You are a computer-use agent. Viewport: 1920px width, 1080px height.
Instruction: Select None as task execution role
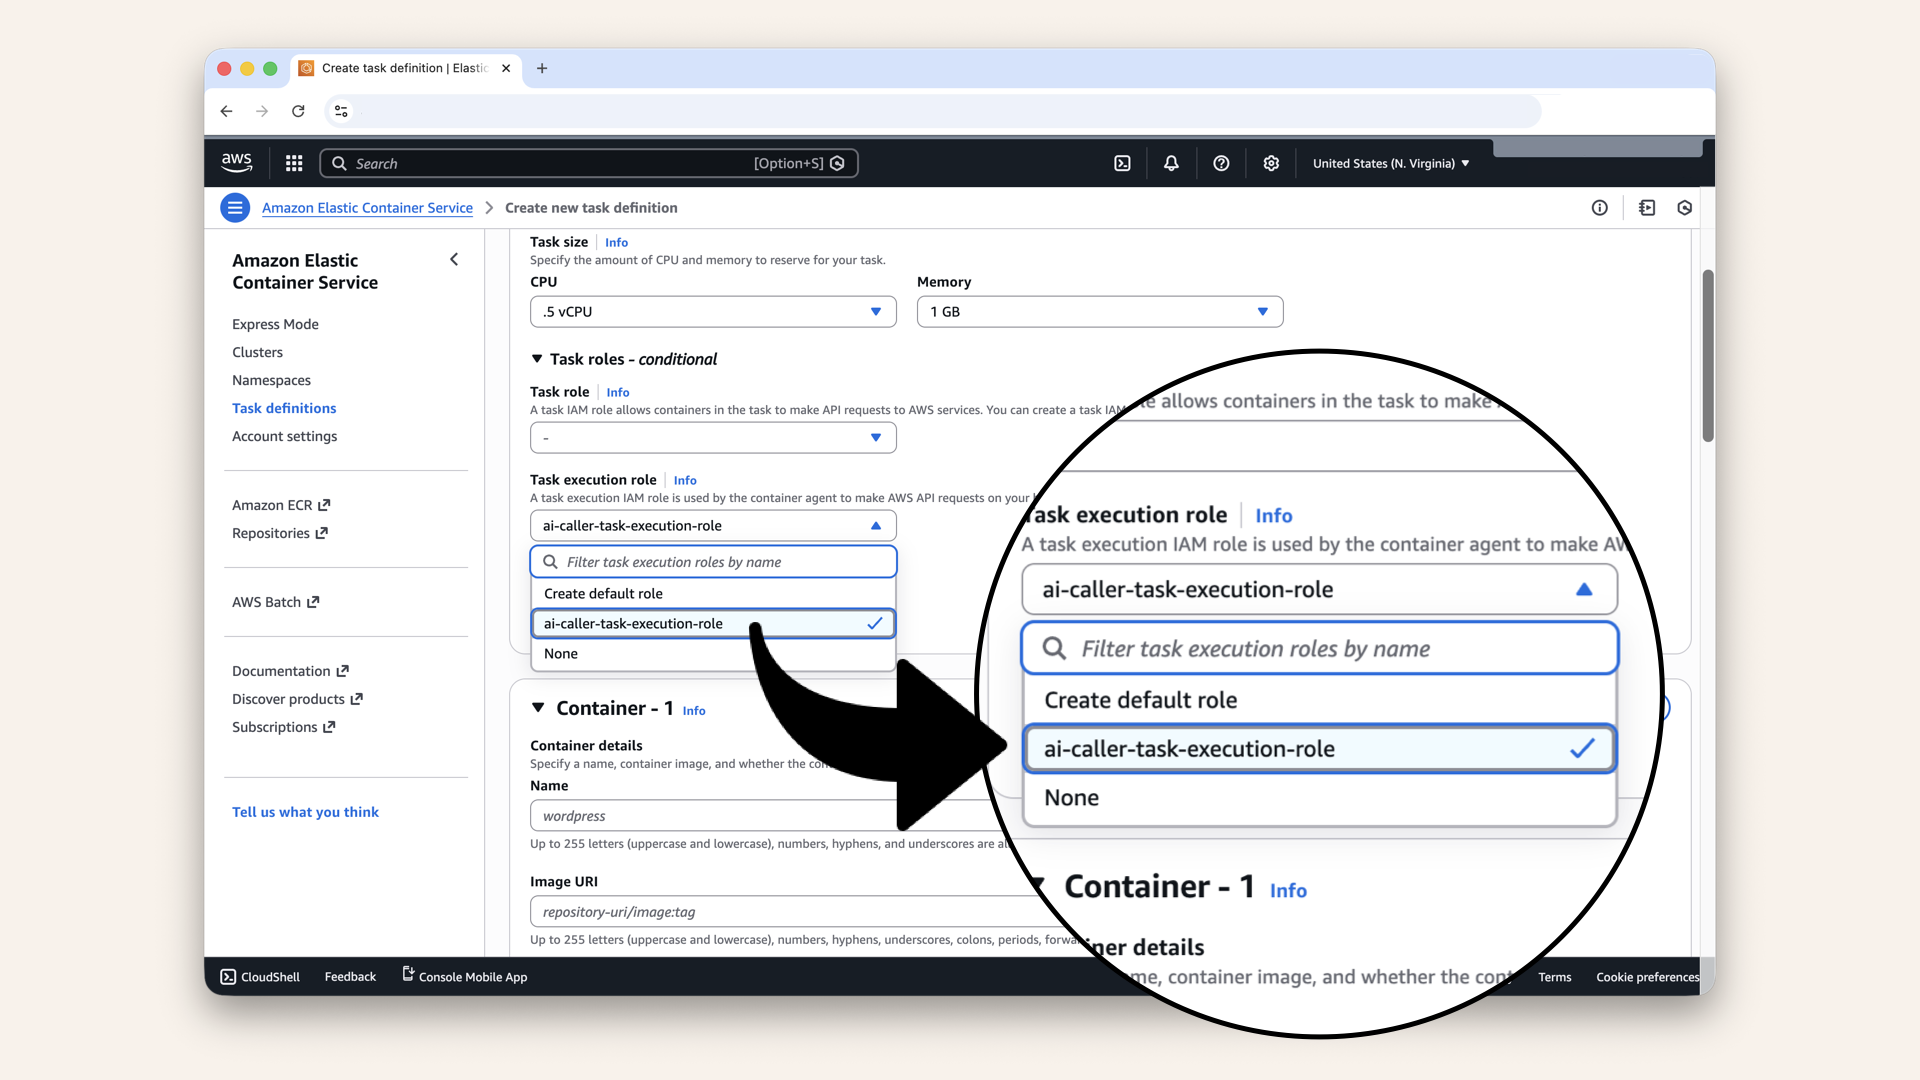coord(560,653)
